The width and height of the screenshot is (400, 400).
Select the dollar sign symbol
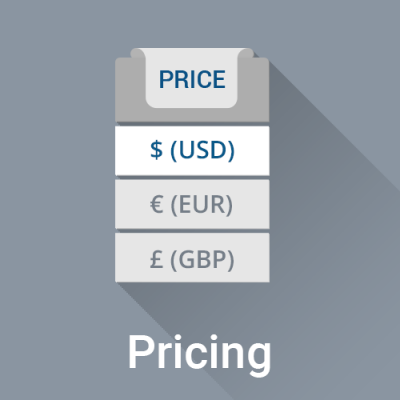(156, 150)
